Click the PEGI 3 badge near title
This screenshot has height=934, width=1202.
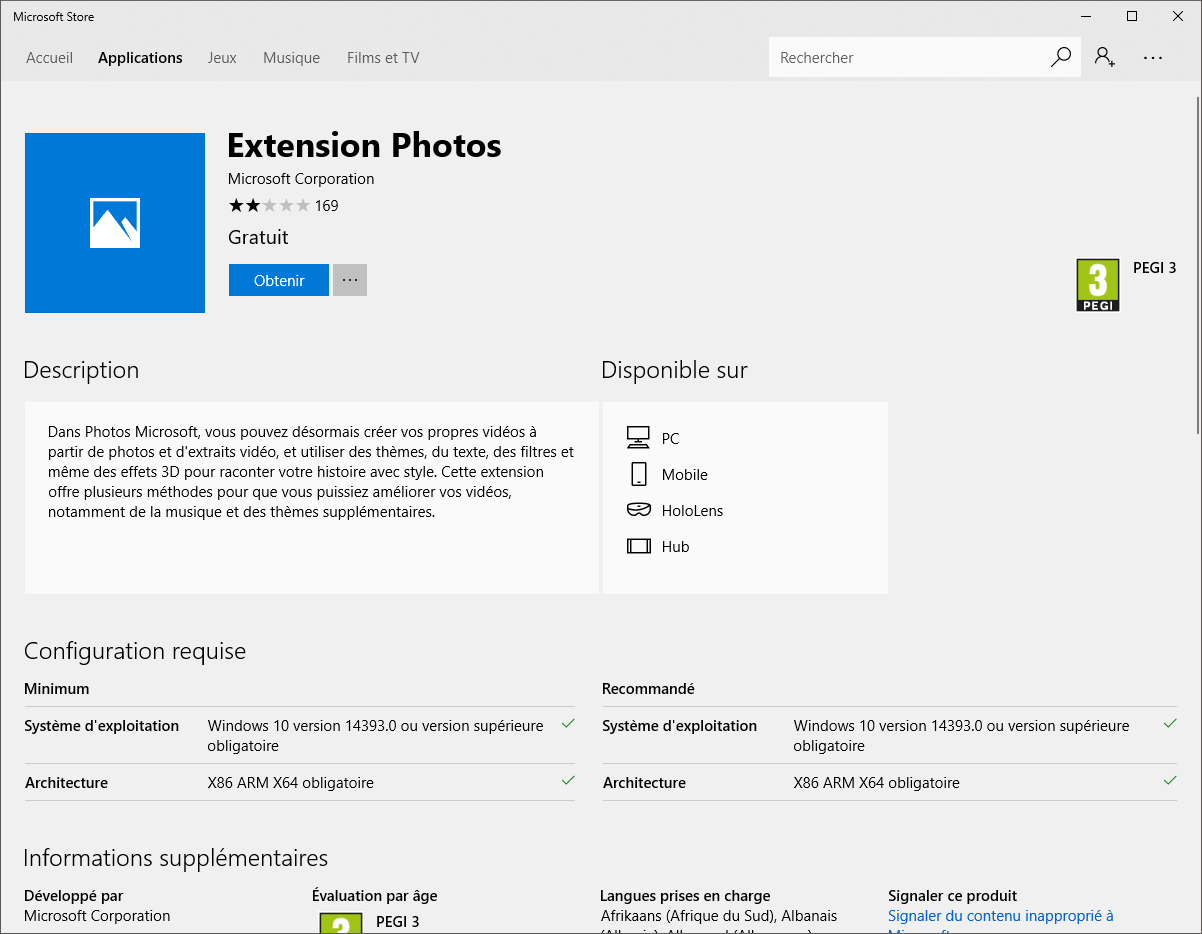[1097, 285]
